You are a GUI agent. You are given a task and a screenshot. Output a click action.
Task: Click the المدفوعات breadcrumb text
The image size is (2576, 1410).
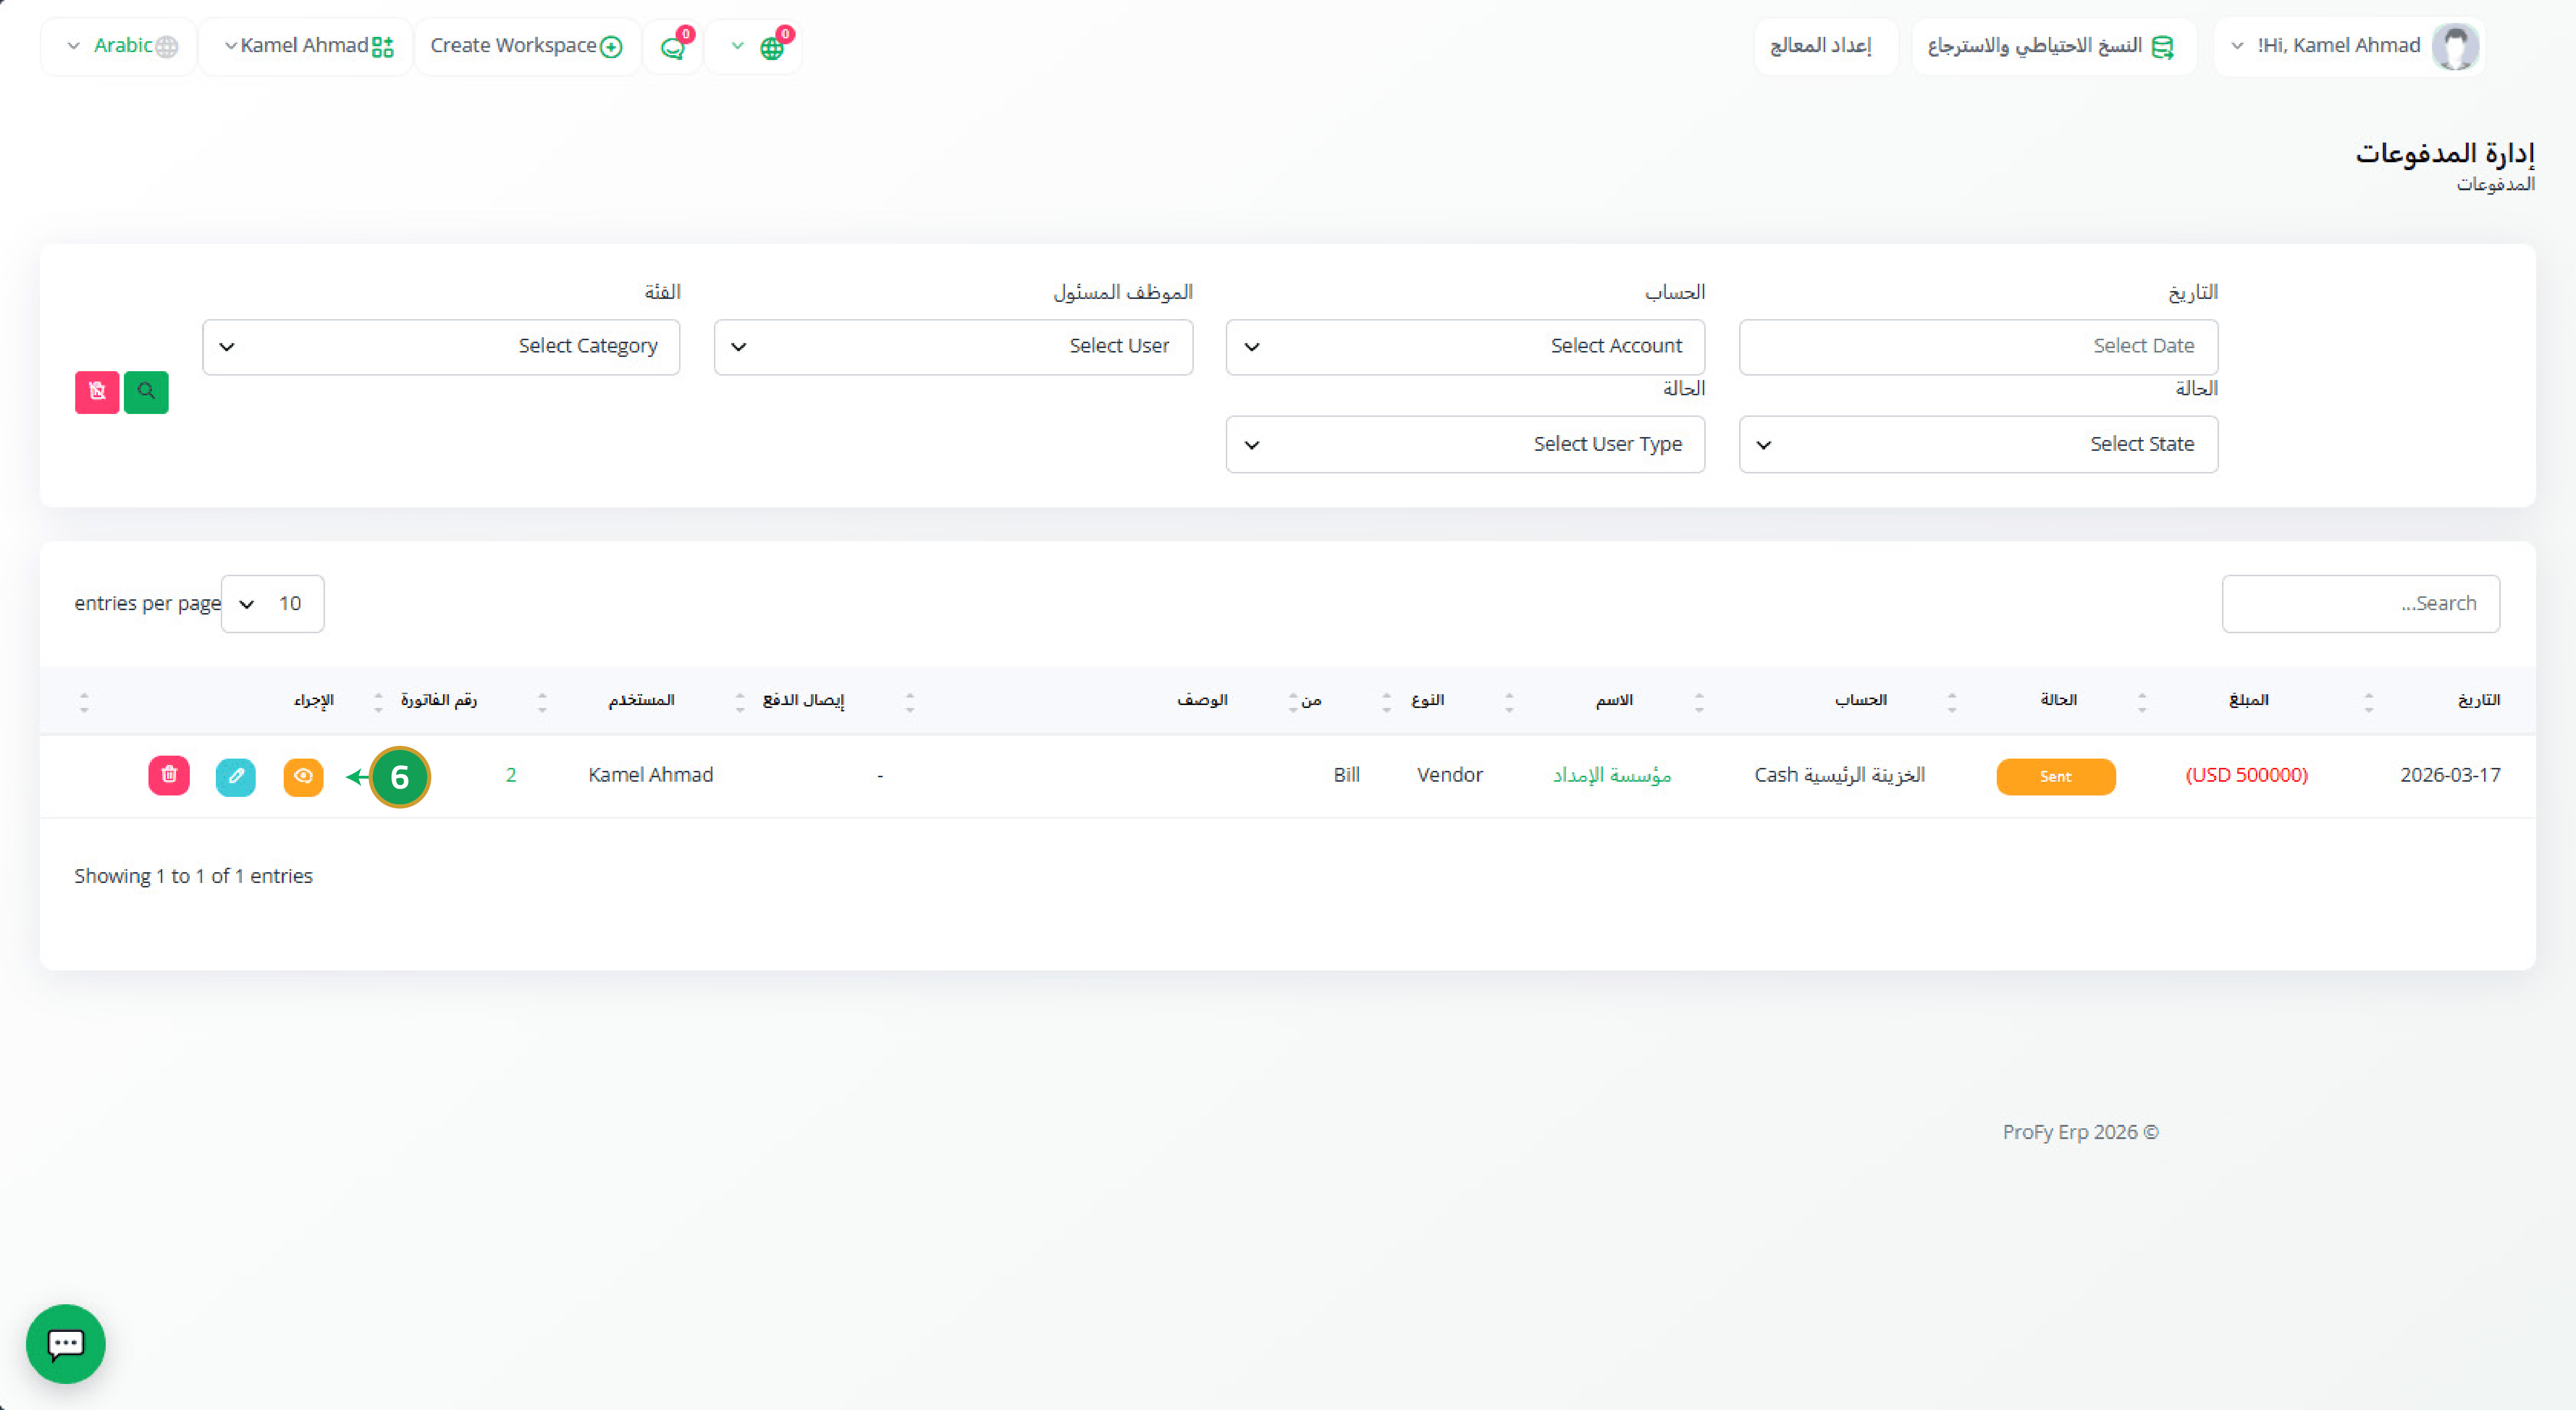2496,184
